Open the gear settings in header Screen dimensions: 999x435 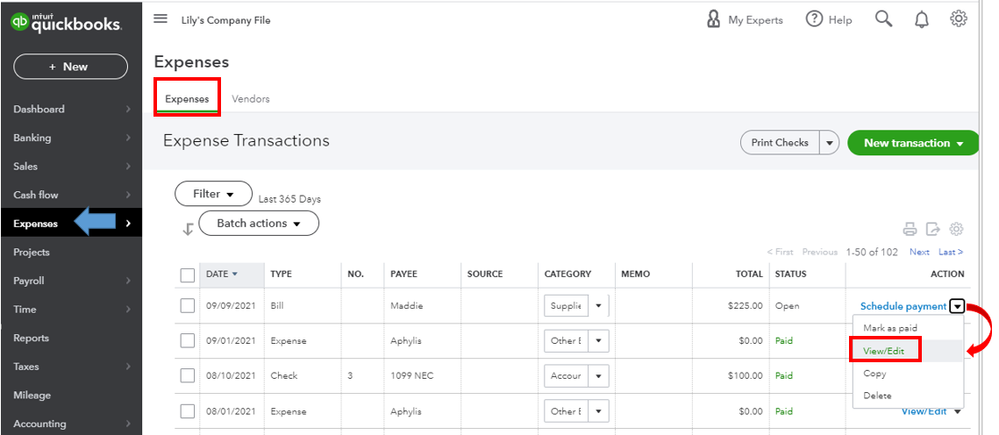tap(958, 19)
